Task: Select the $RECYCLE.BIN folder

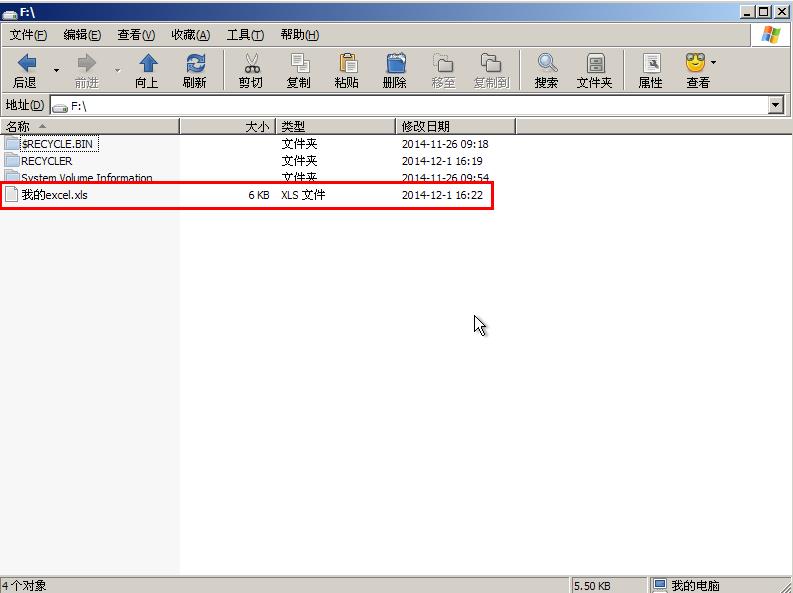Action: (x=57, y=144)
